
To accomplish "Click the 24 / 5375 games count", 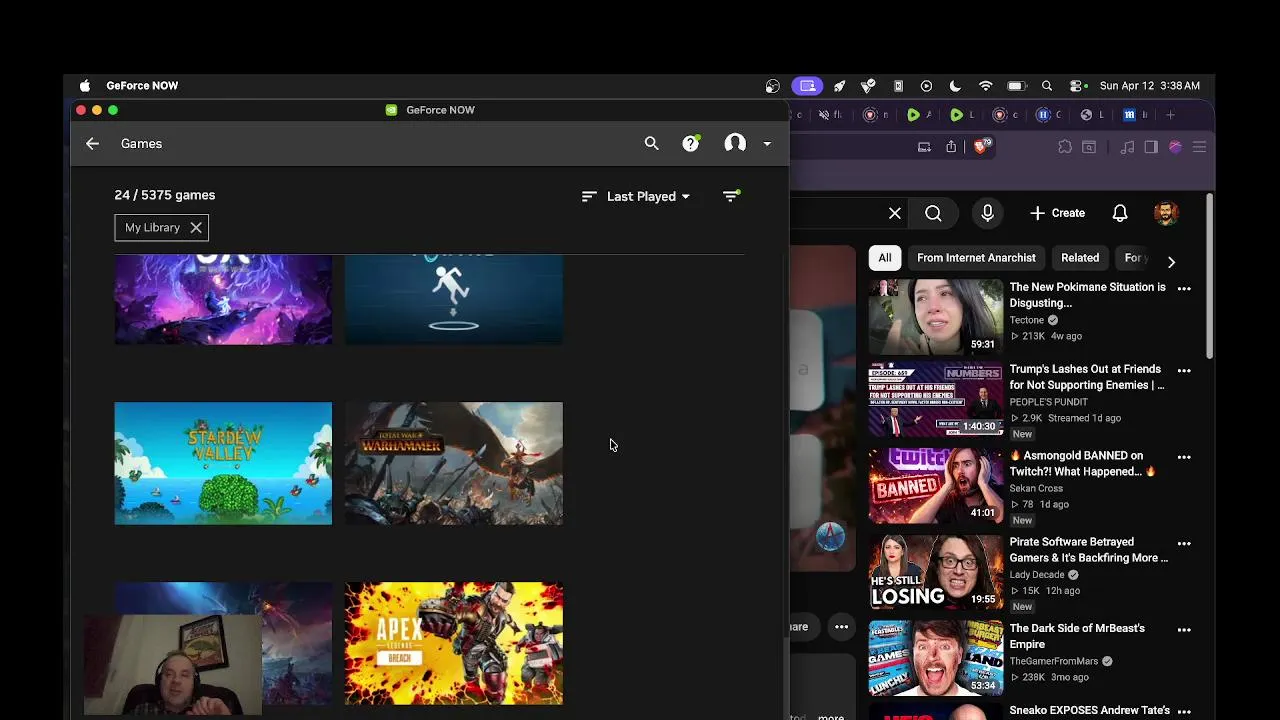I will point(164,195).
